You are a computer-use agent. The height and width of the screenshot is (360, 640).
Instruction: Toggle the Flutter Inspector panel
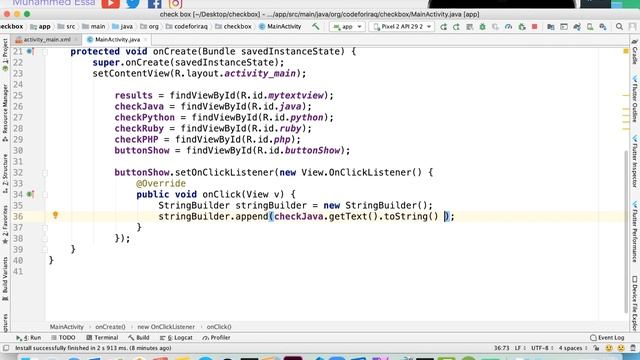[635, 160]
